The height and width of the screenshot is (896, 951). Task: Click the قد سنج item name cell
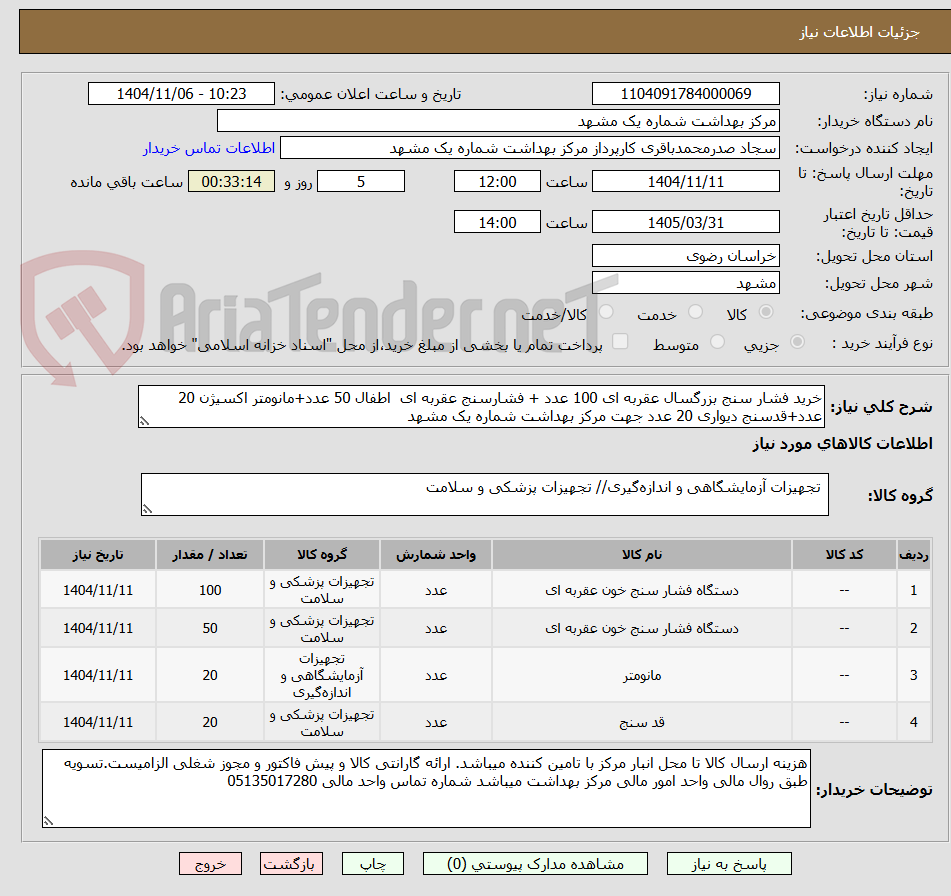(x=642, y=722)
